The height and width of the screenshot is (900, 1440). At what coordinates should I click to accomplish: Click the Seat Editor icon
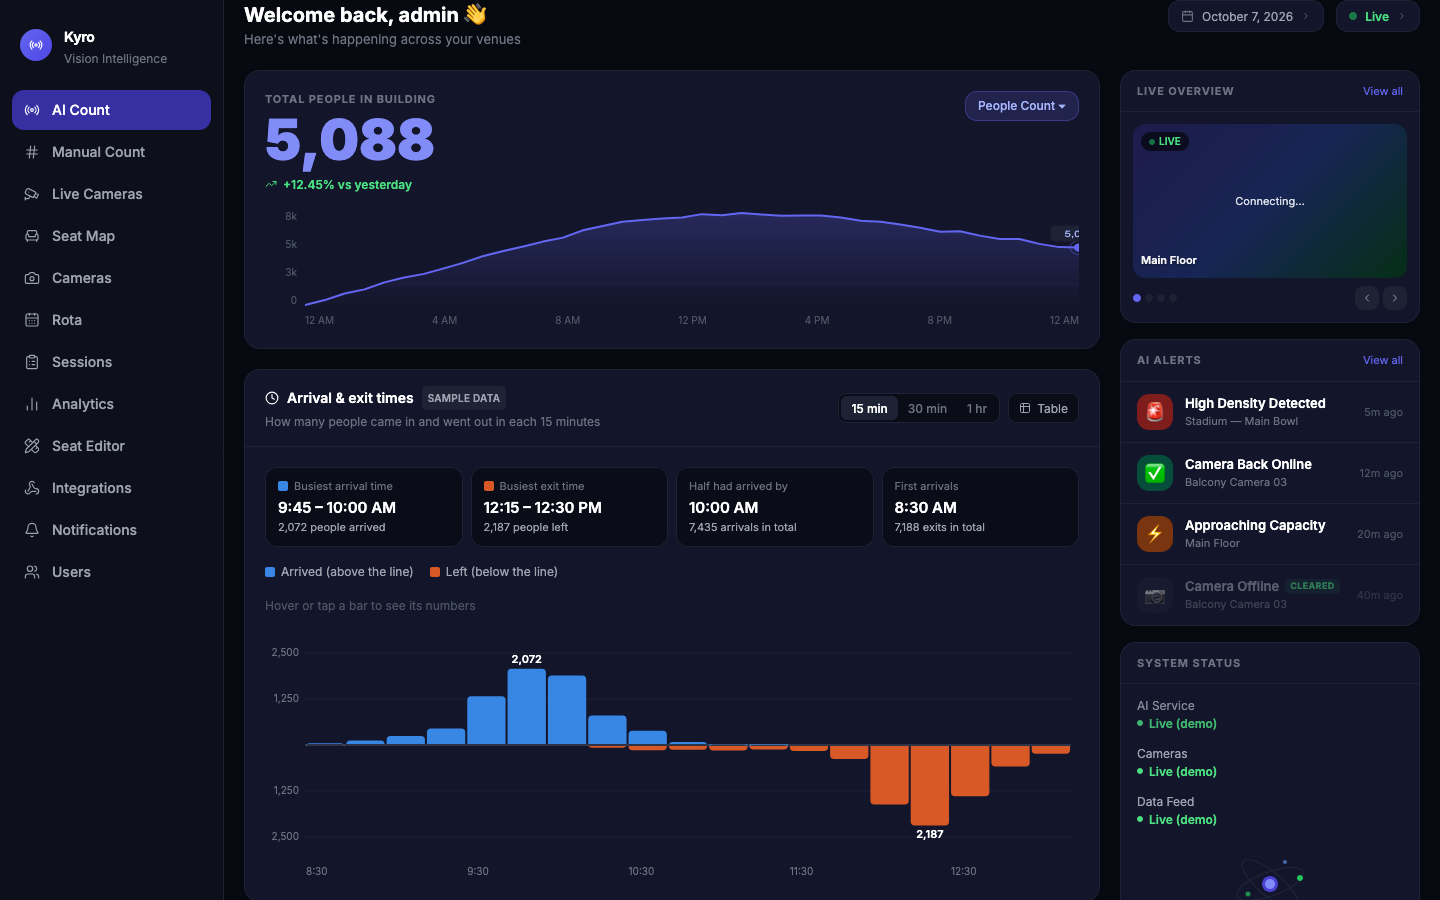[x=32, y=446]
